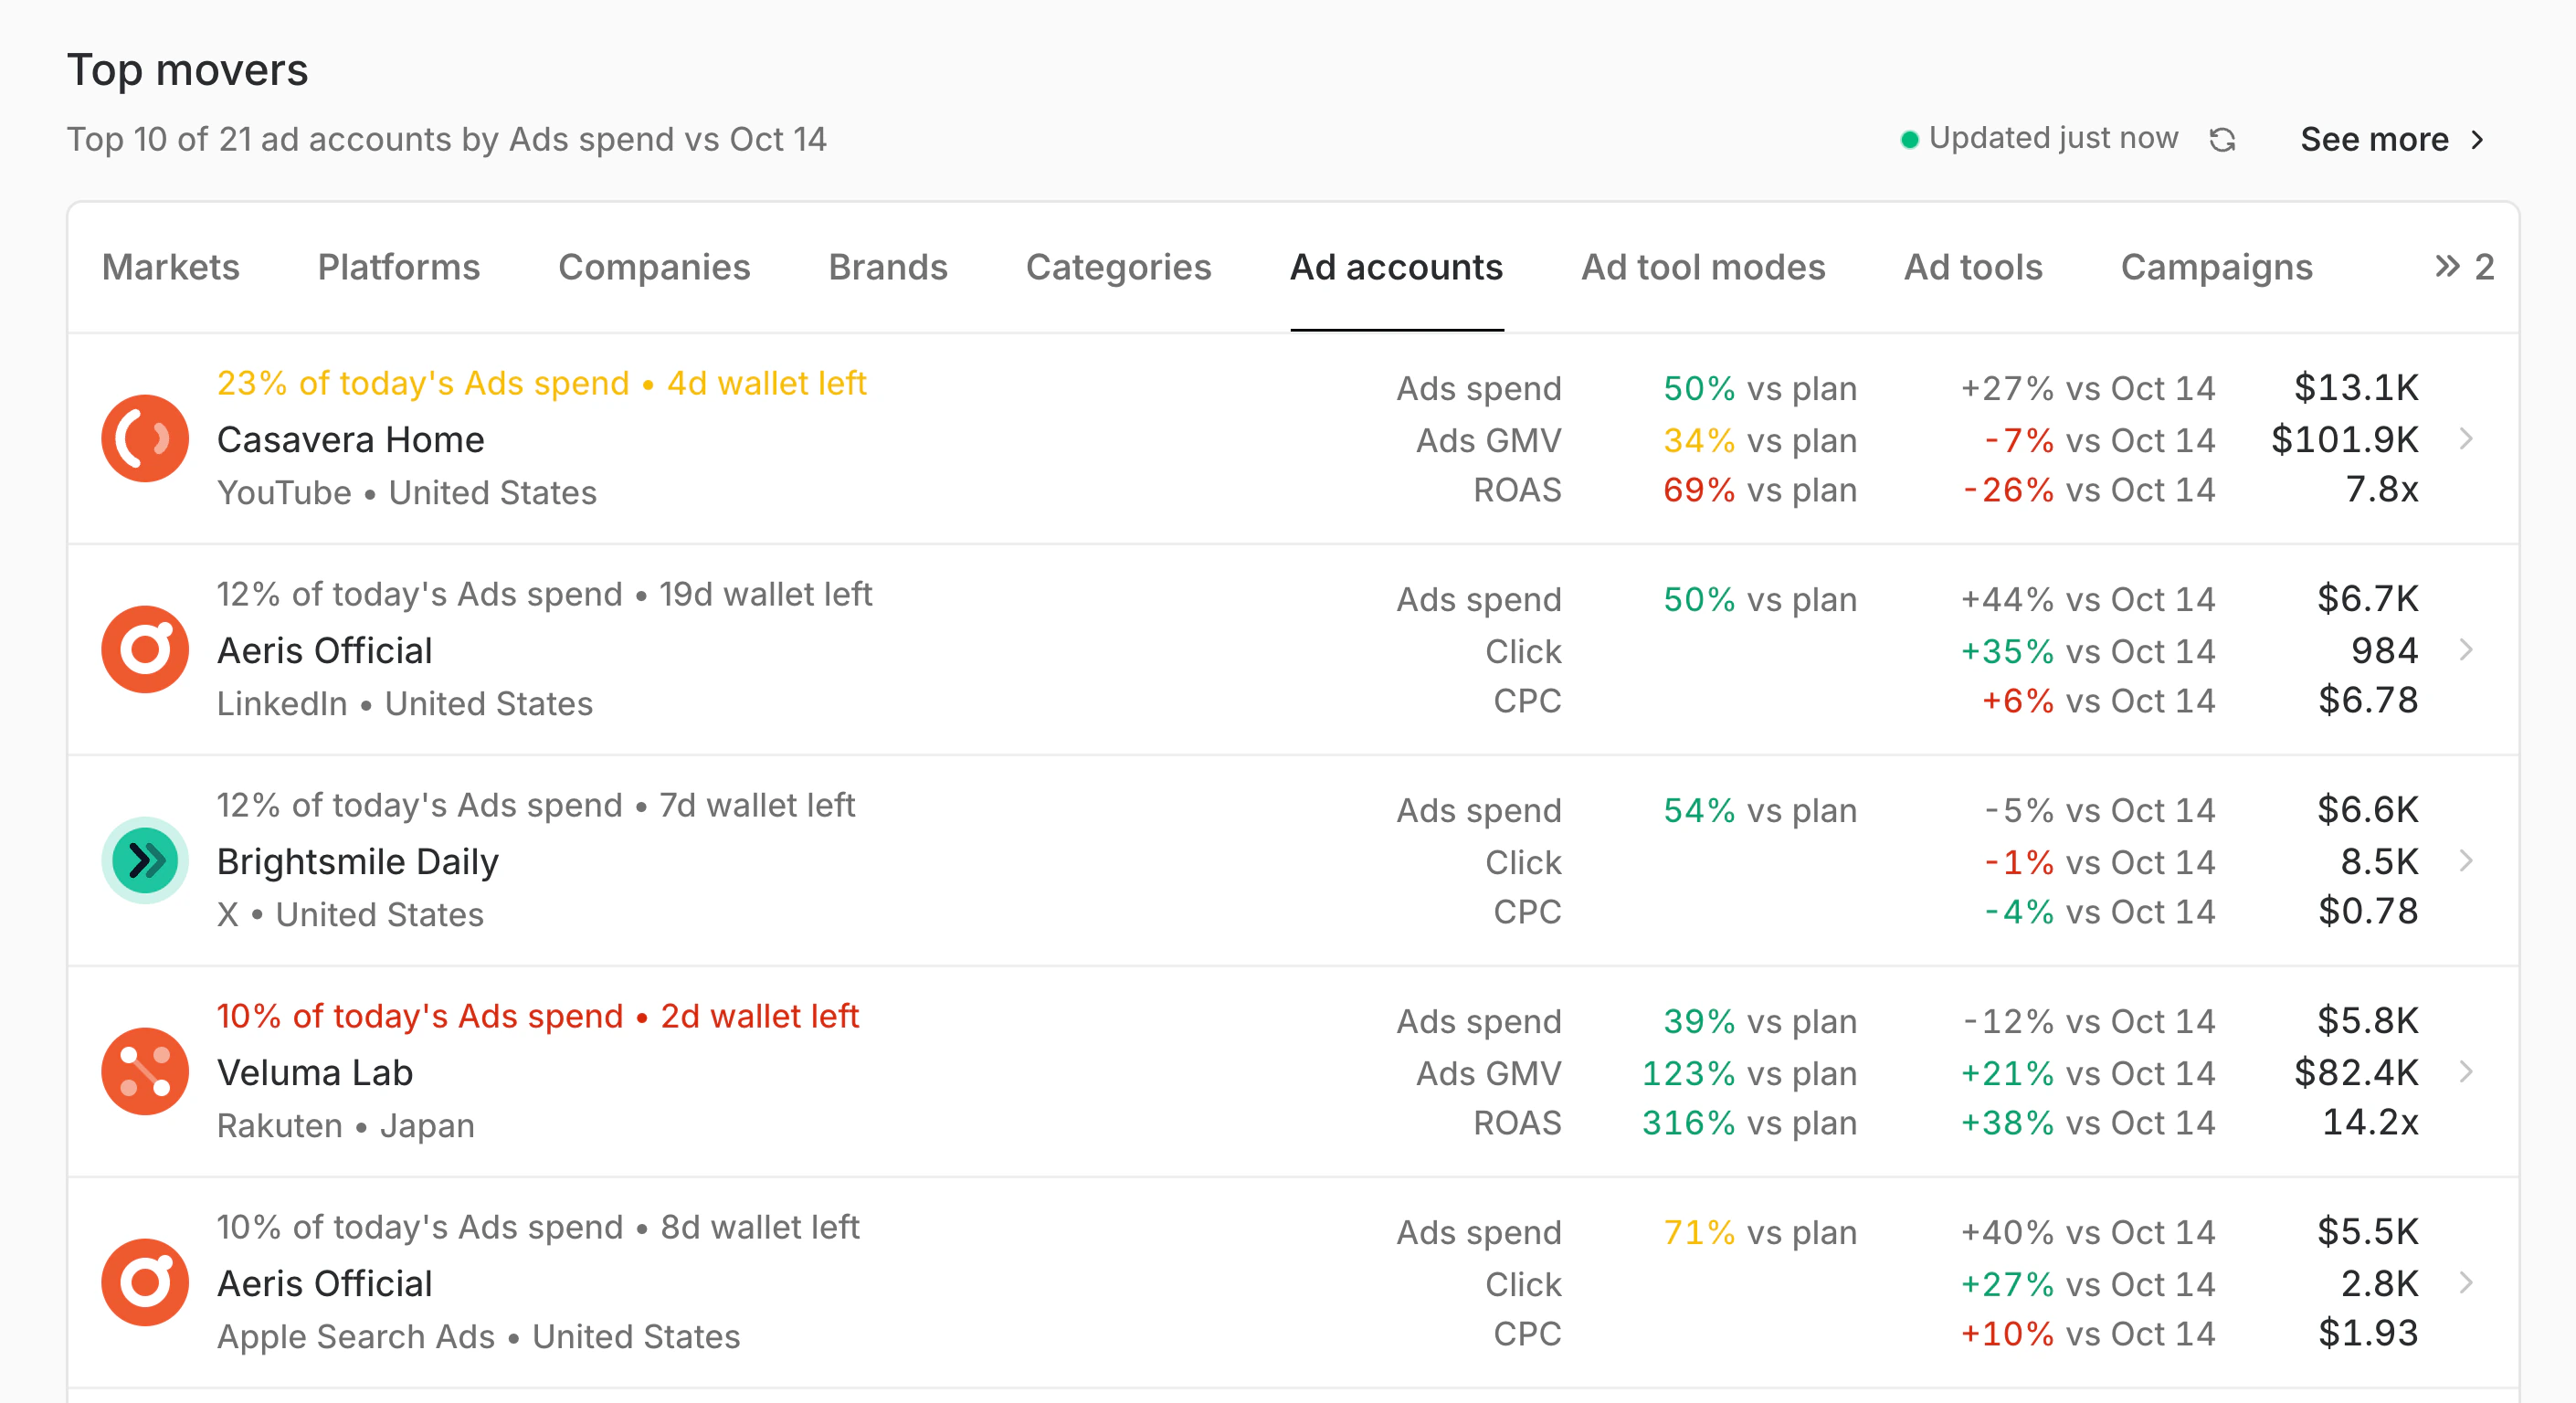Click '23% of today's Ads spend • 4d wallet left'
This screenshot has height=1403, width=2576.
542,383
